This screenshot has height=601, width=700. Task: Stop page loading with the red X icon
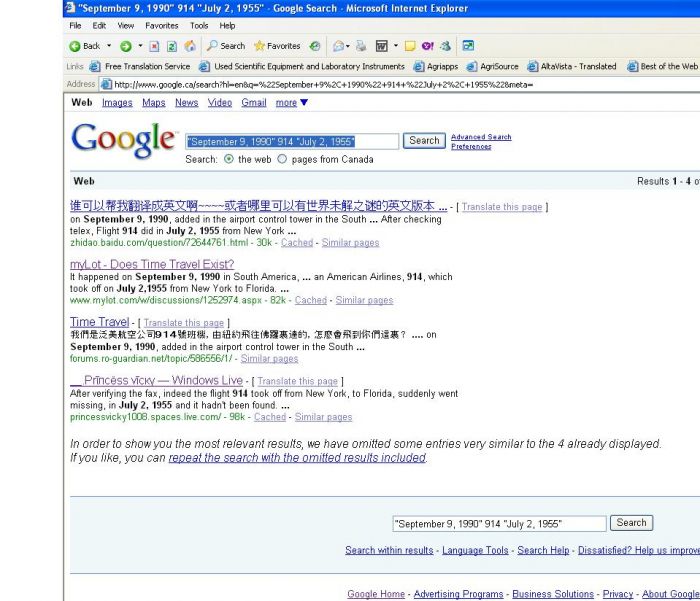[x=154, y=46]
